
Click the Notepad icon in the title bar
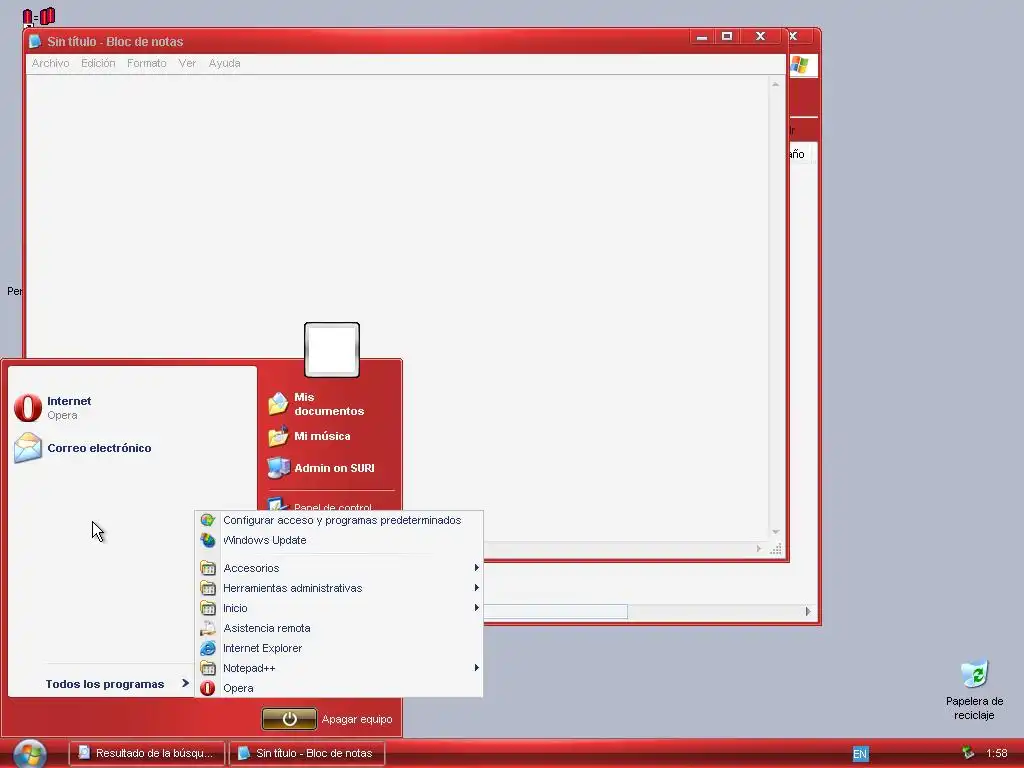coord(35,42)
